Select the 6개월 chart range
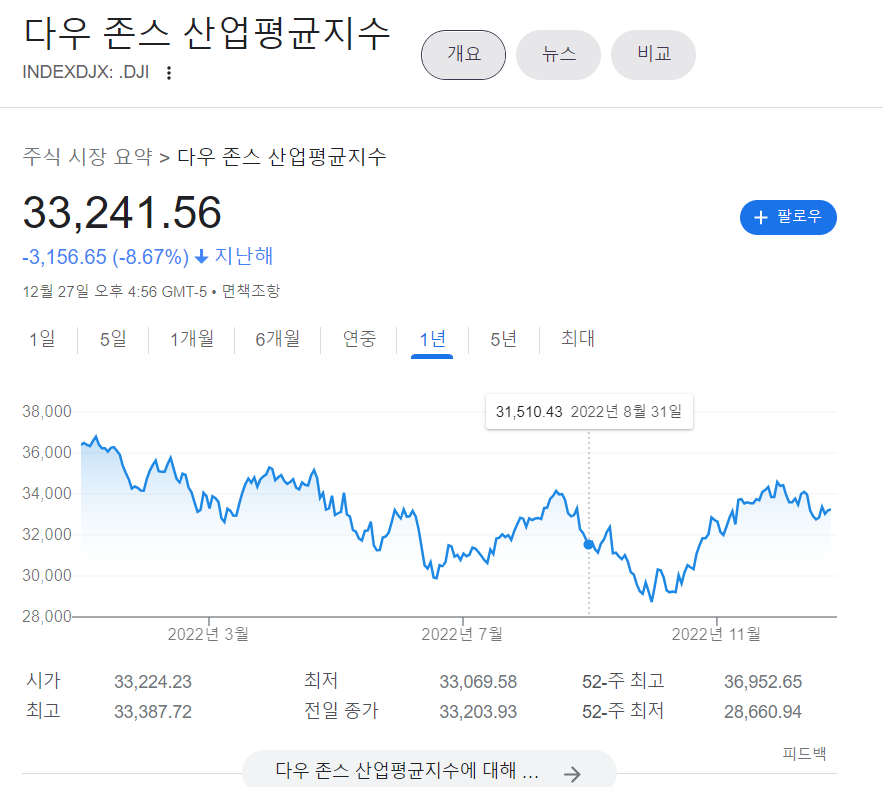Image resolution: width=883 pixels, height=787 pixels. click(277, 339)
